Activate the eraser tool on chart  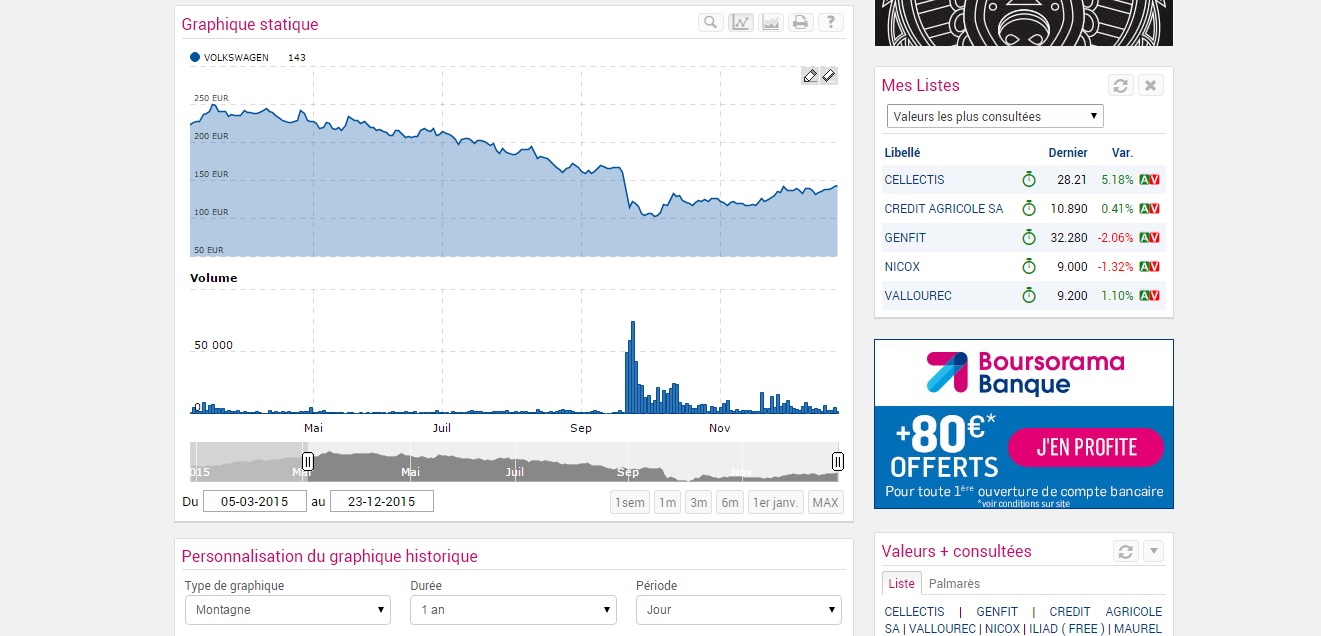pyautogui.click(x=829, y=76)
